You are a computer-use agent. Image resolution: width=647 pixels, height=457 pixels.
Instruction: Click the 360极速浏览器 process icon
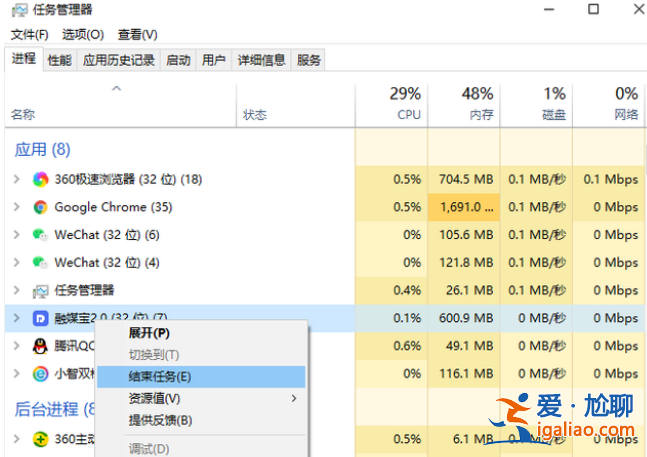[40, 180]
